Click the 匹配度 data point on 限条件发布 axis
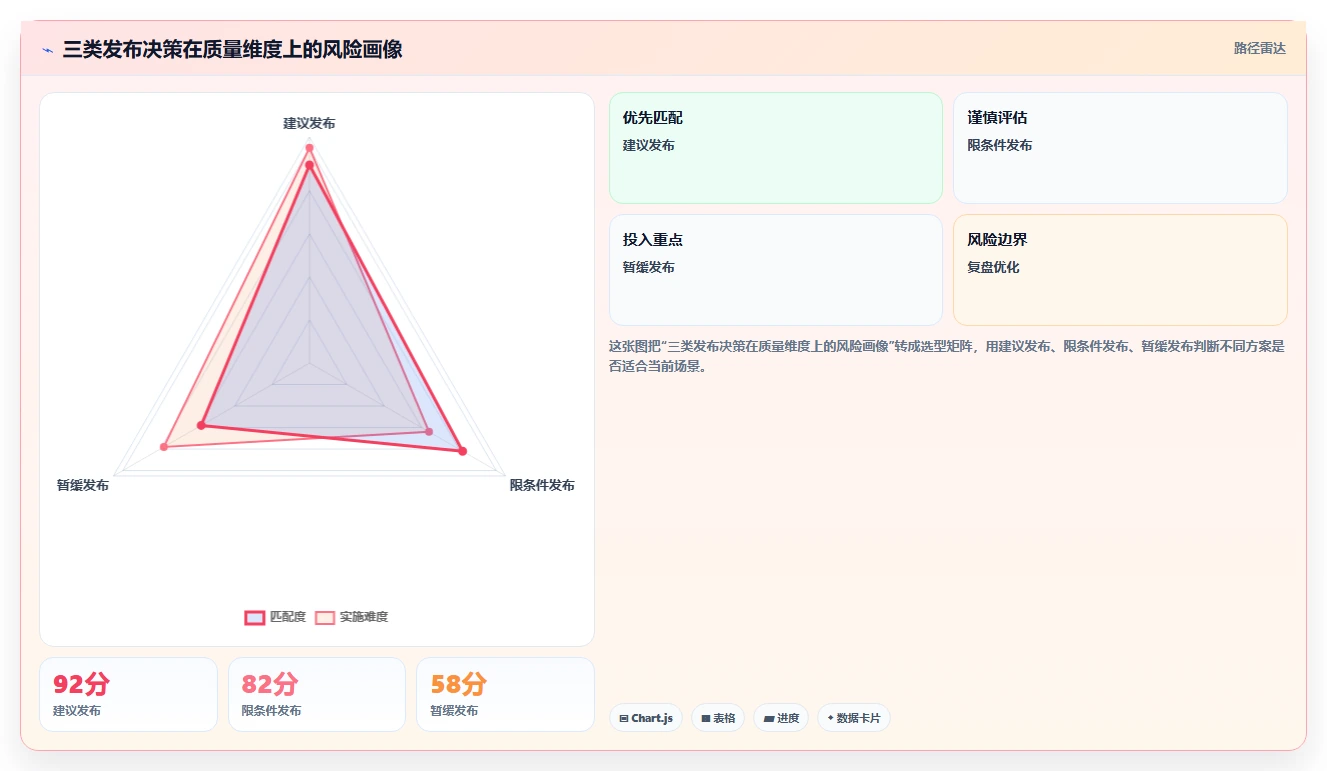This screenshot has width=1327, height=771. (x=462, y=451)
